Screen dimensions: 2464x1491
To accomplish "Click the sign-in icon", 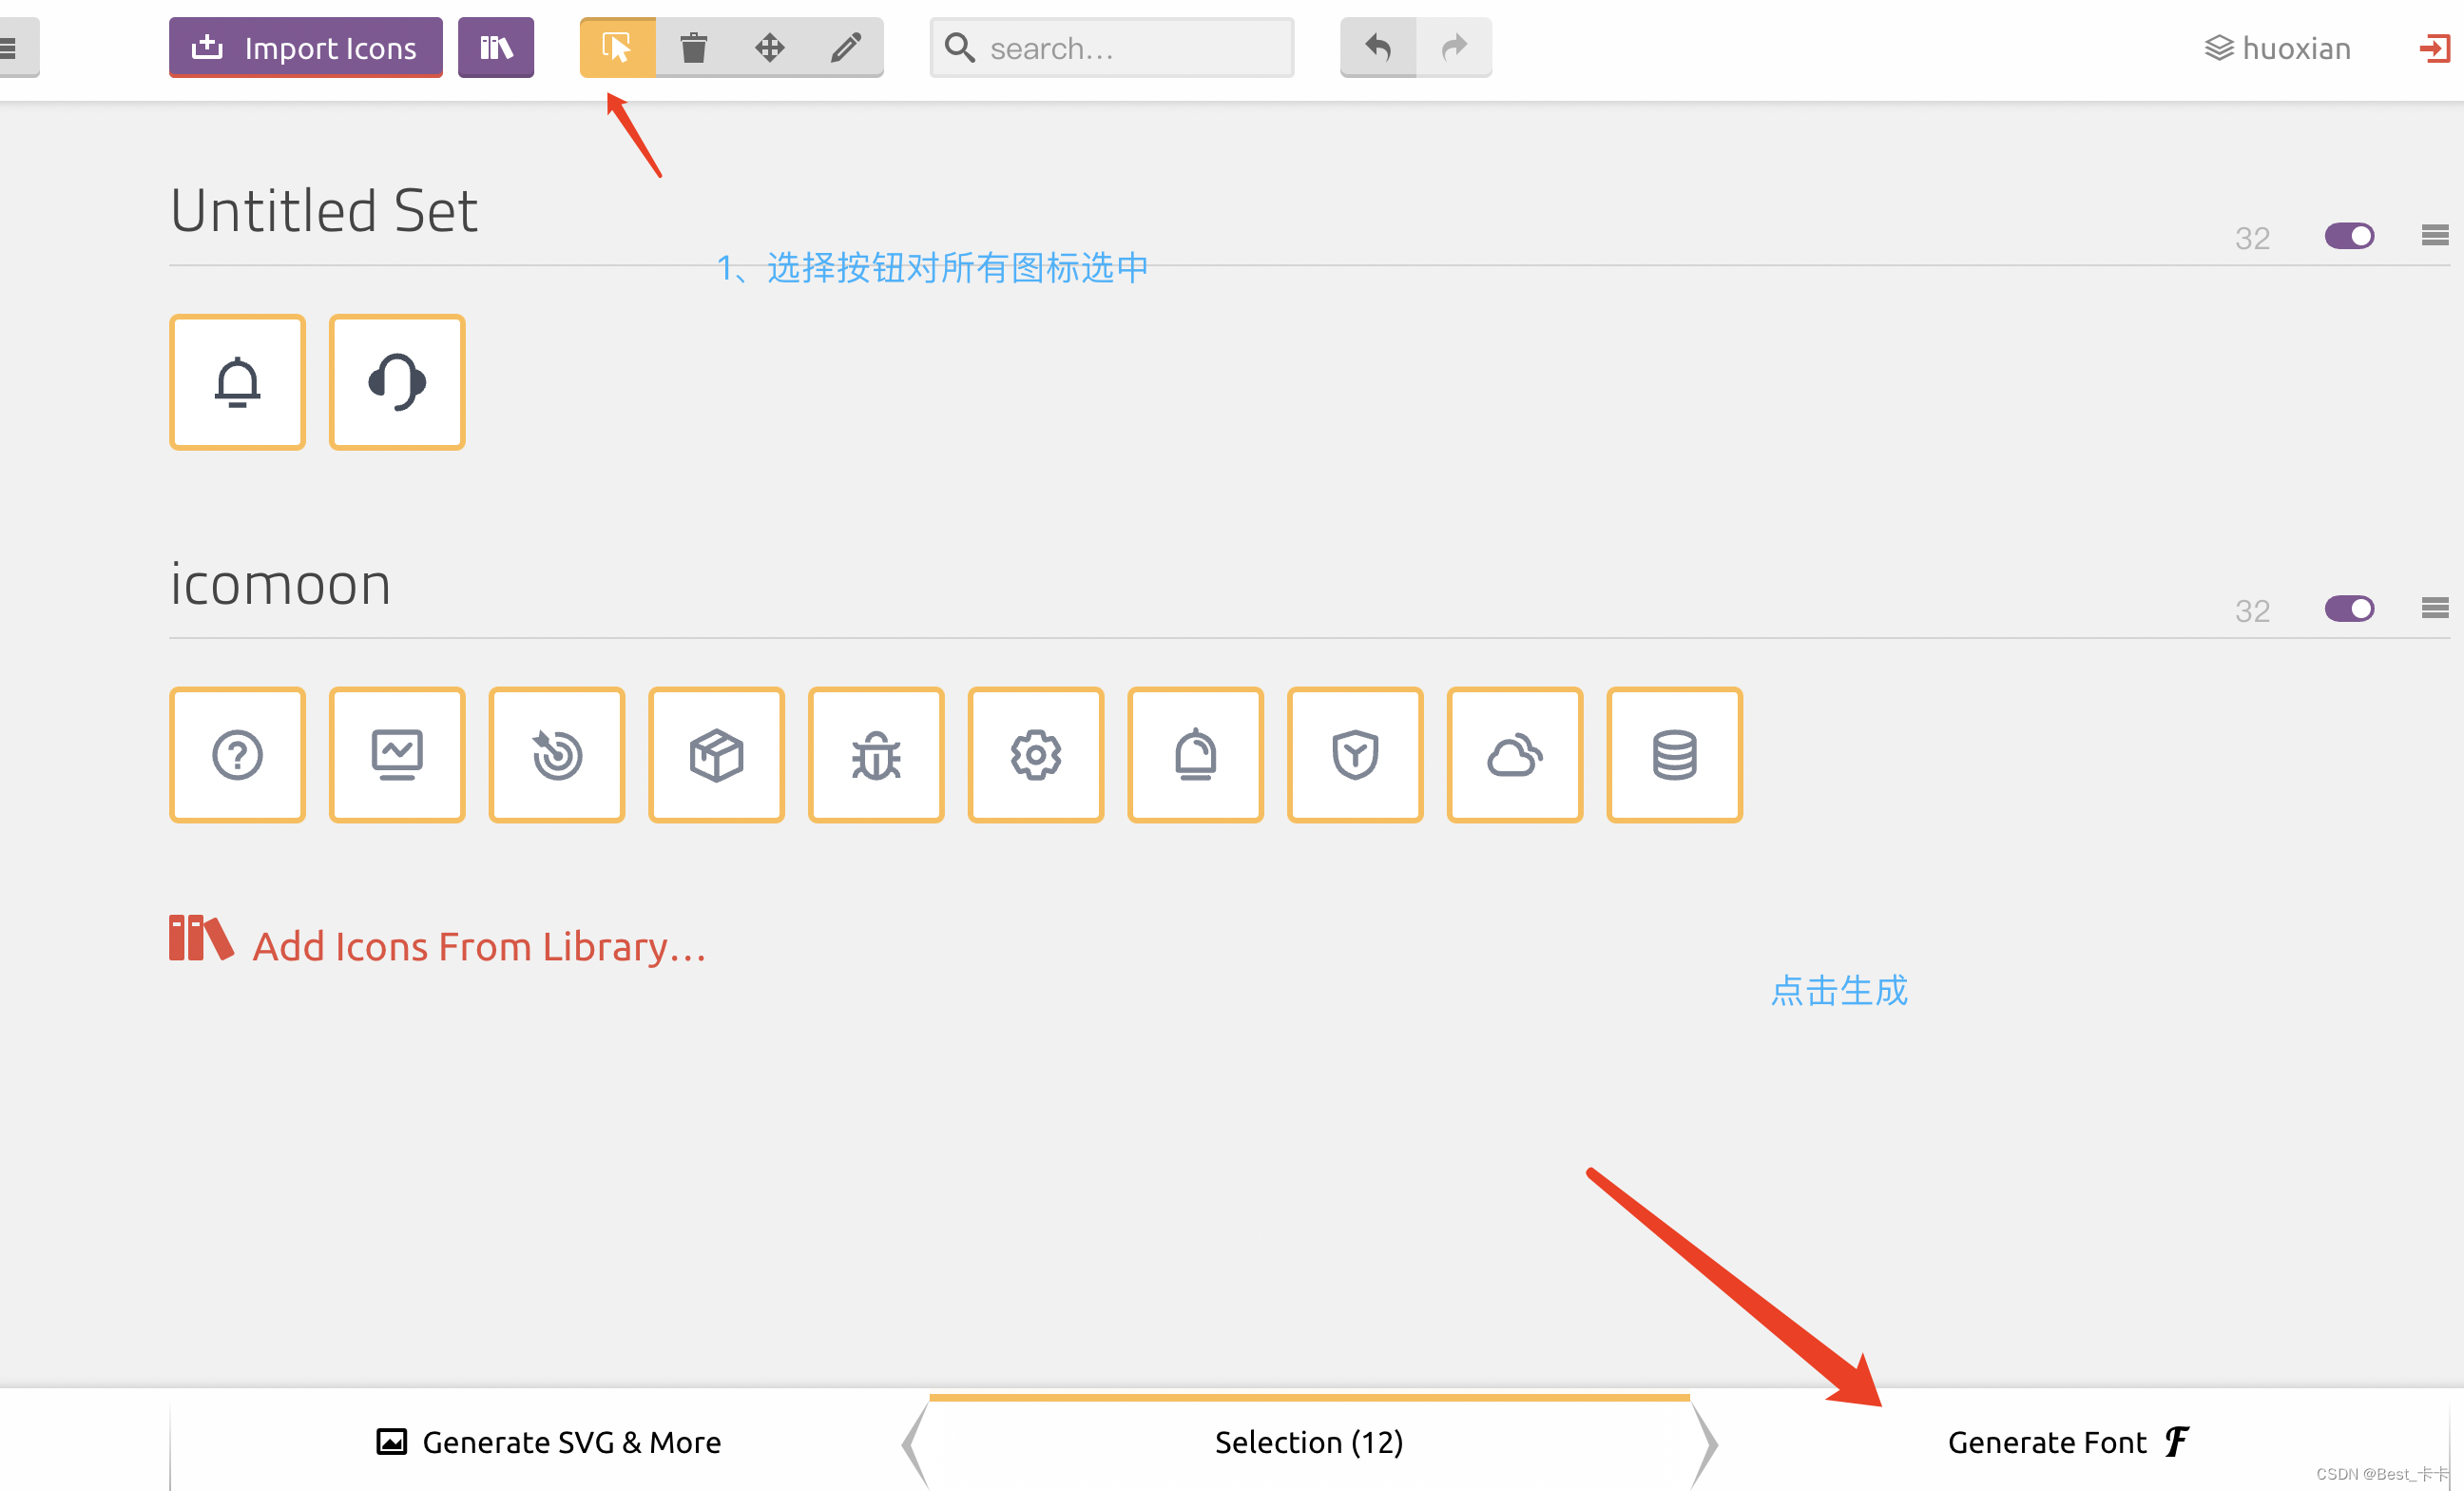I will click(2434, 48).
